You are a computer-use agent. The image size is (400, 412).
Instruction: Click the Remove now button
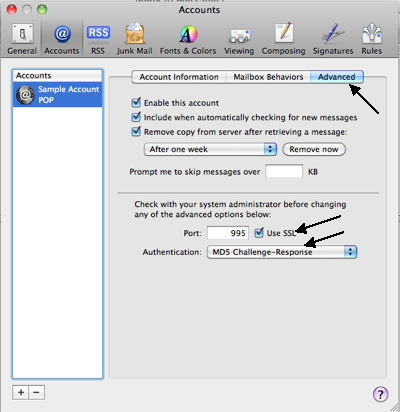tap(314, 149)
